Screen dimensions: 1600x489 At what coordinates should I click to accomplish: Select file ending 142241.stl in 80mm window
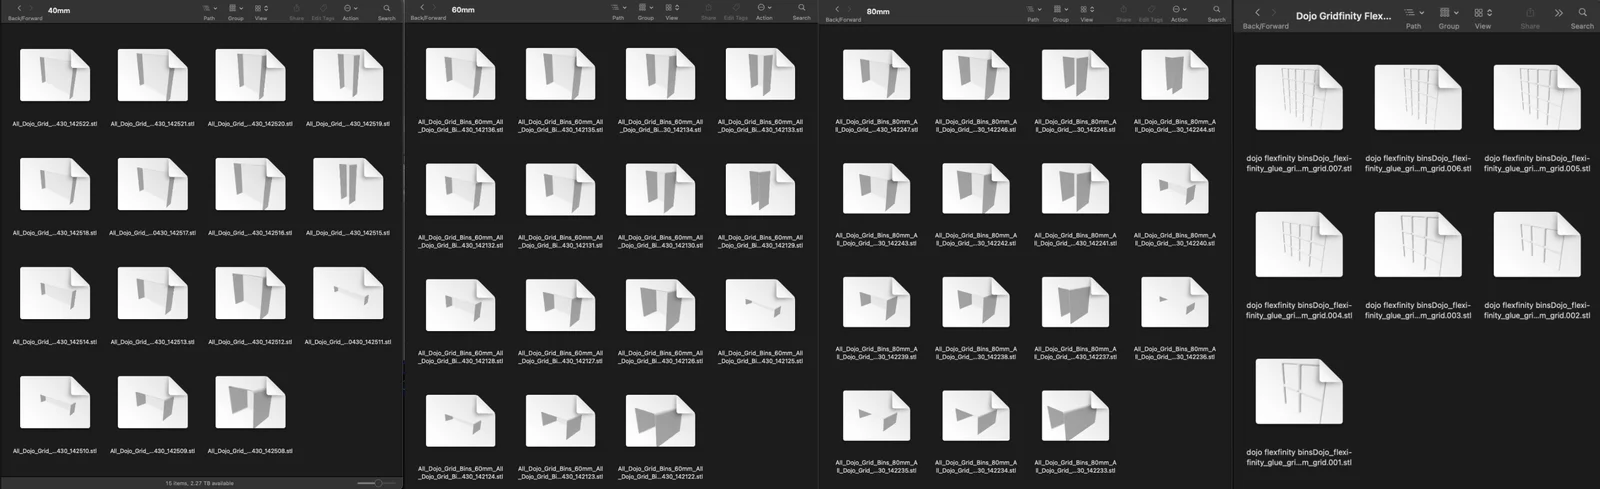point(1076,189)
